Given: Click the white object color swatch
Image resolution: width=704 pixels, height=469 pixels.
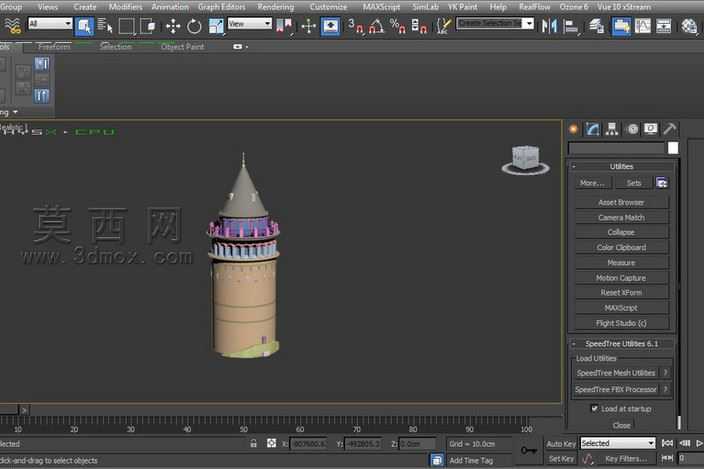Looking at the screenshot, I should [673, 148].
